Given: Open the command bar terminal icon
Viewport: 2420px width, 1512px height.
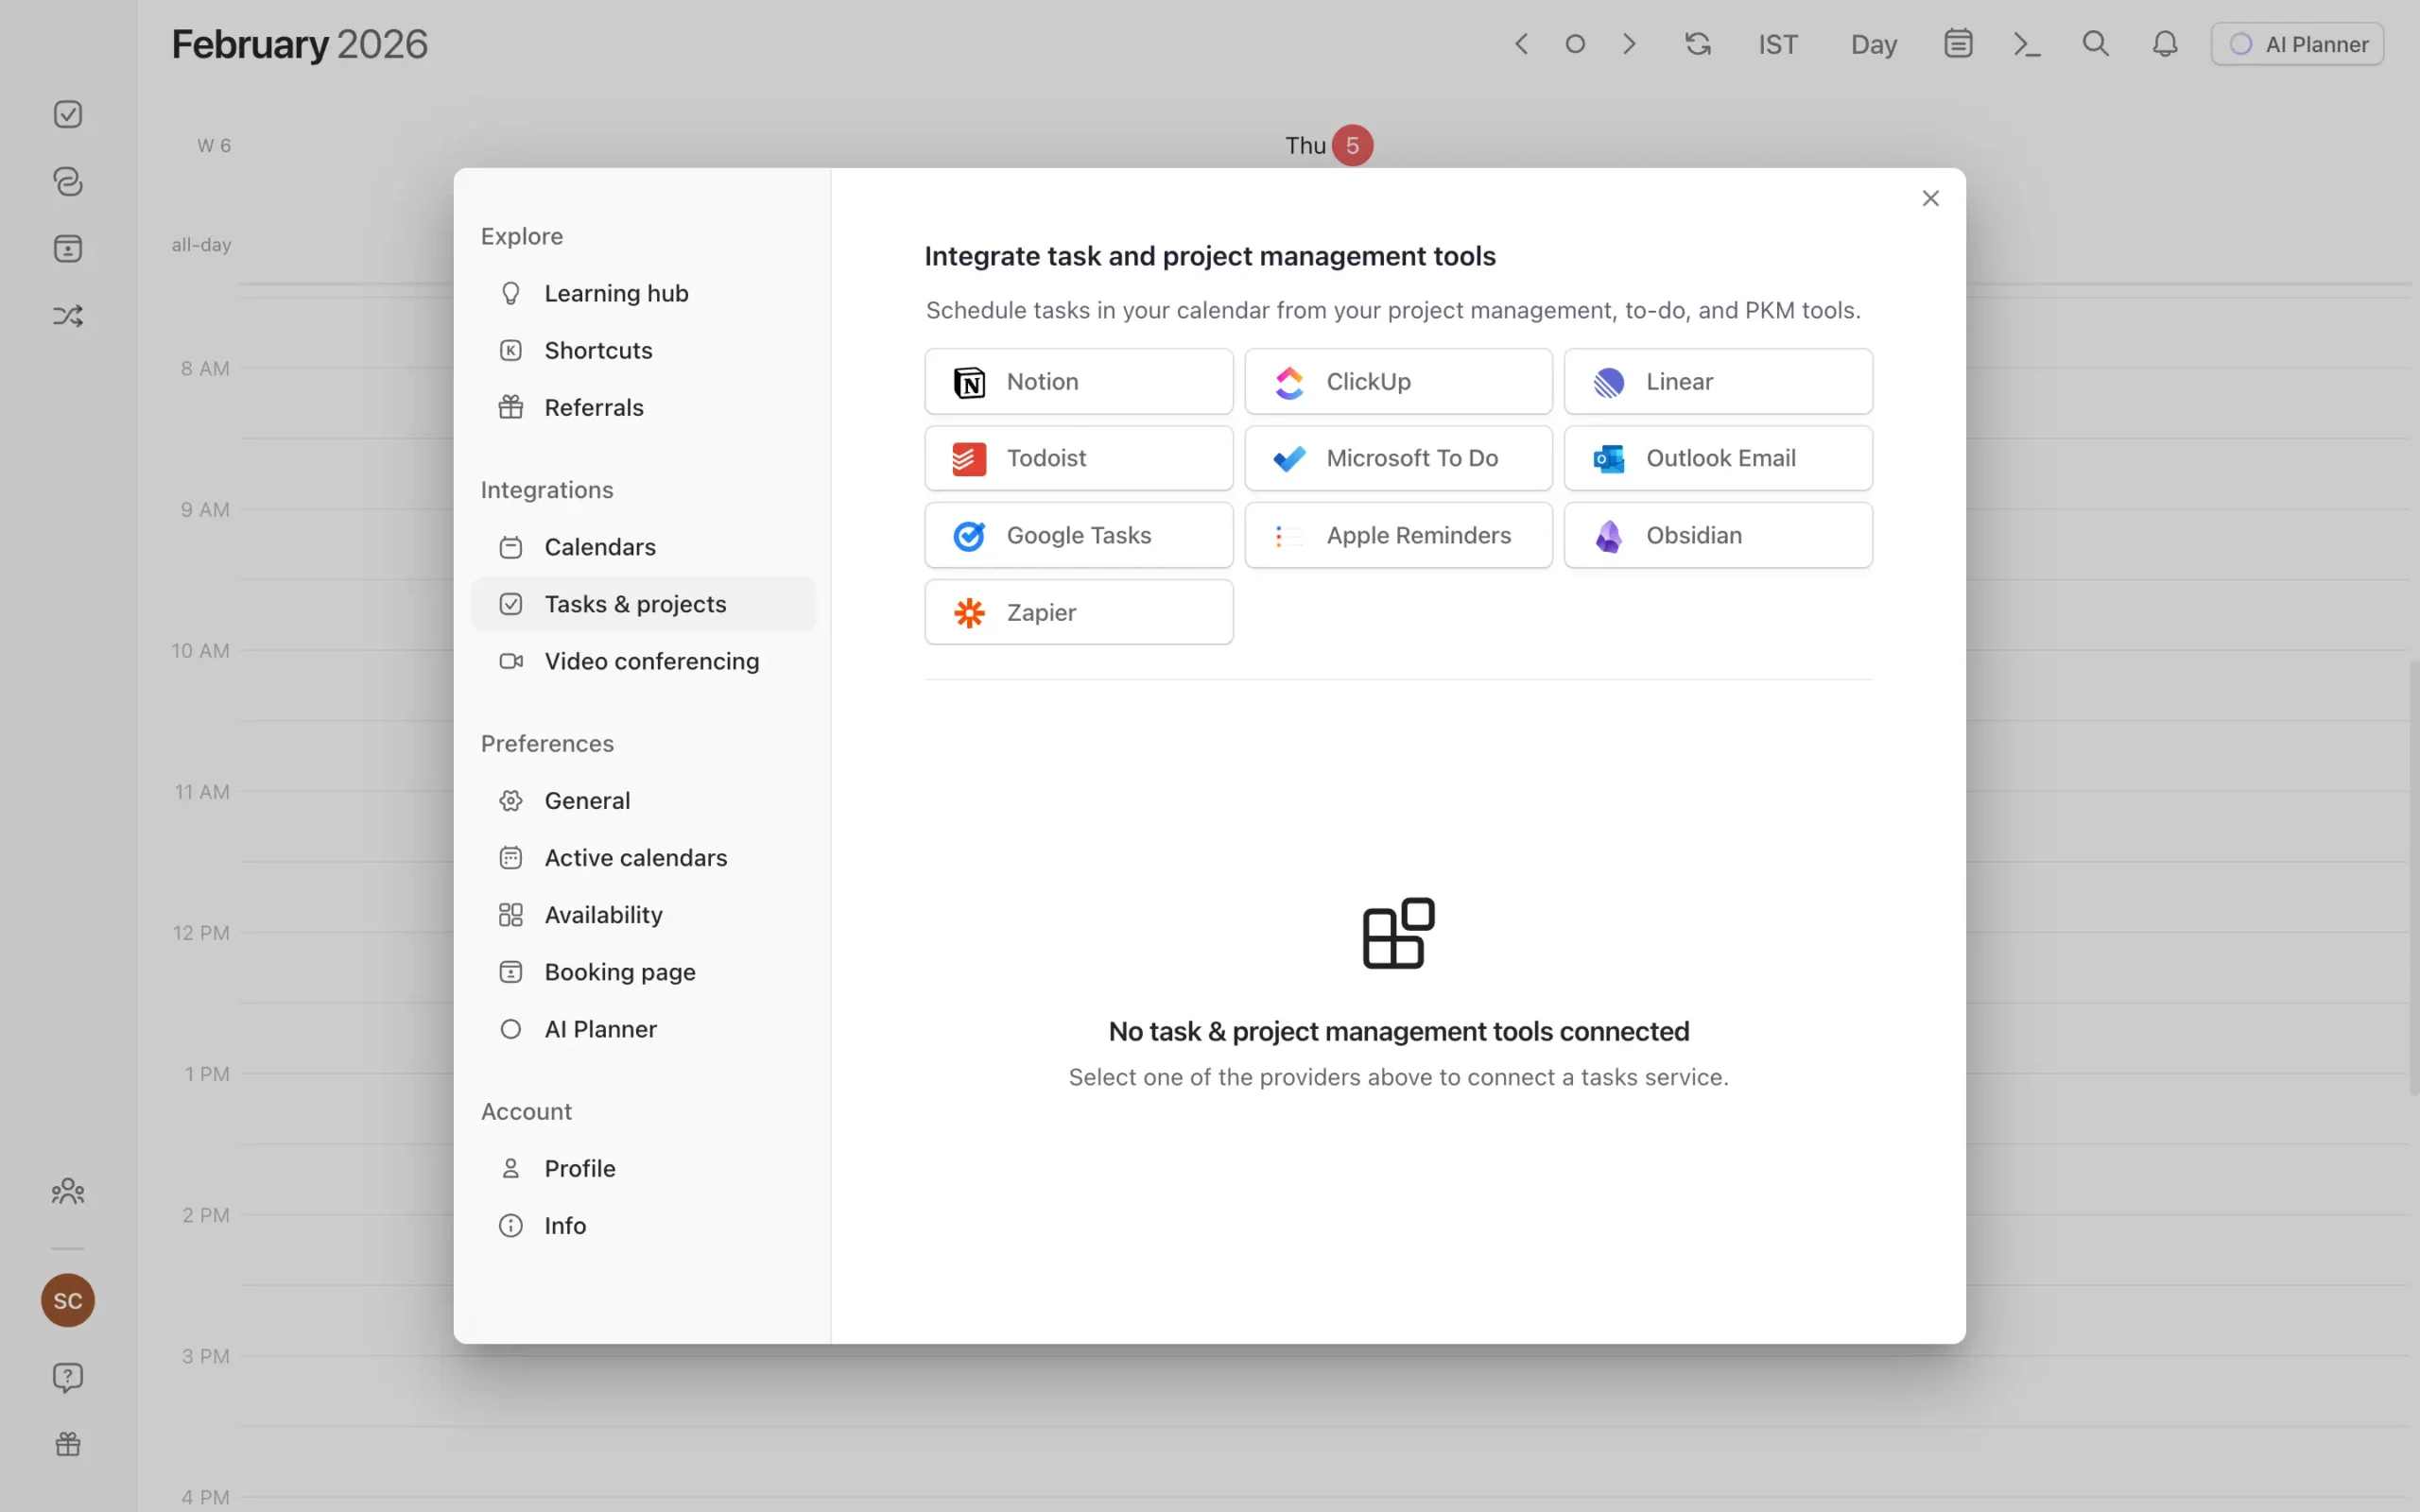Looking at the screenshot, I should point(2026,44).
